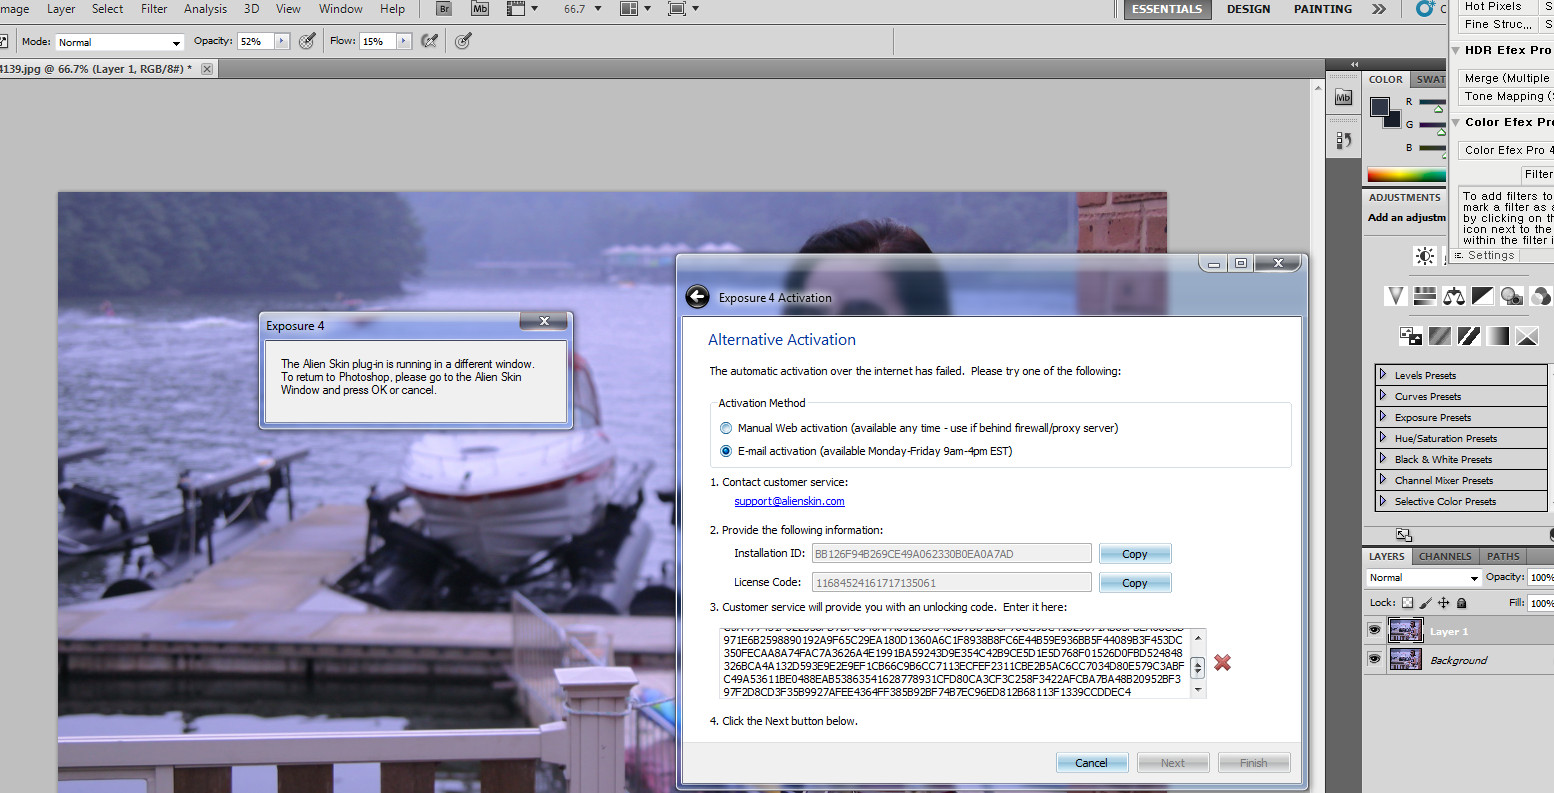Open the Filter menu
The width and height of the screenshot is (1554, 793).
point(154,9)
